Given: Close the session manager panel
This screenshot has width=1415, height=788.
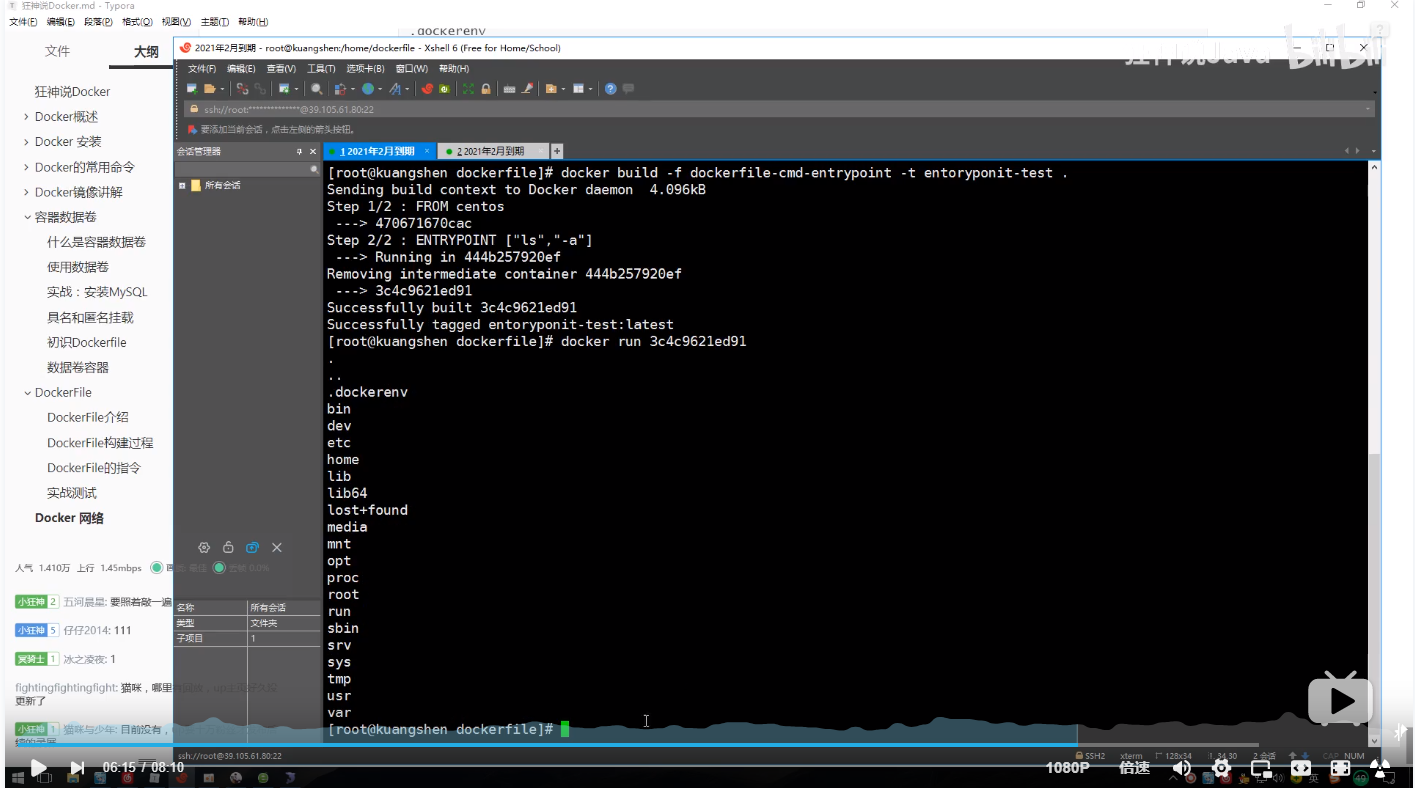Looking at the screenshot, I should coord(313,152).
